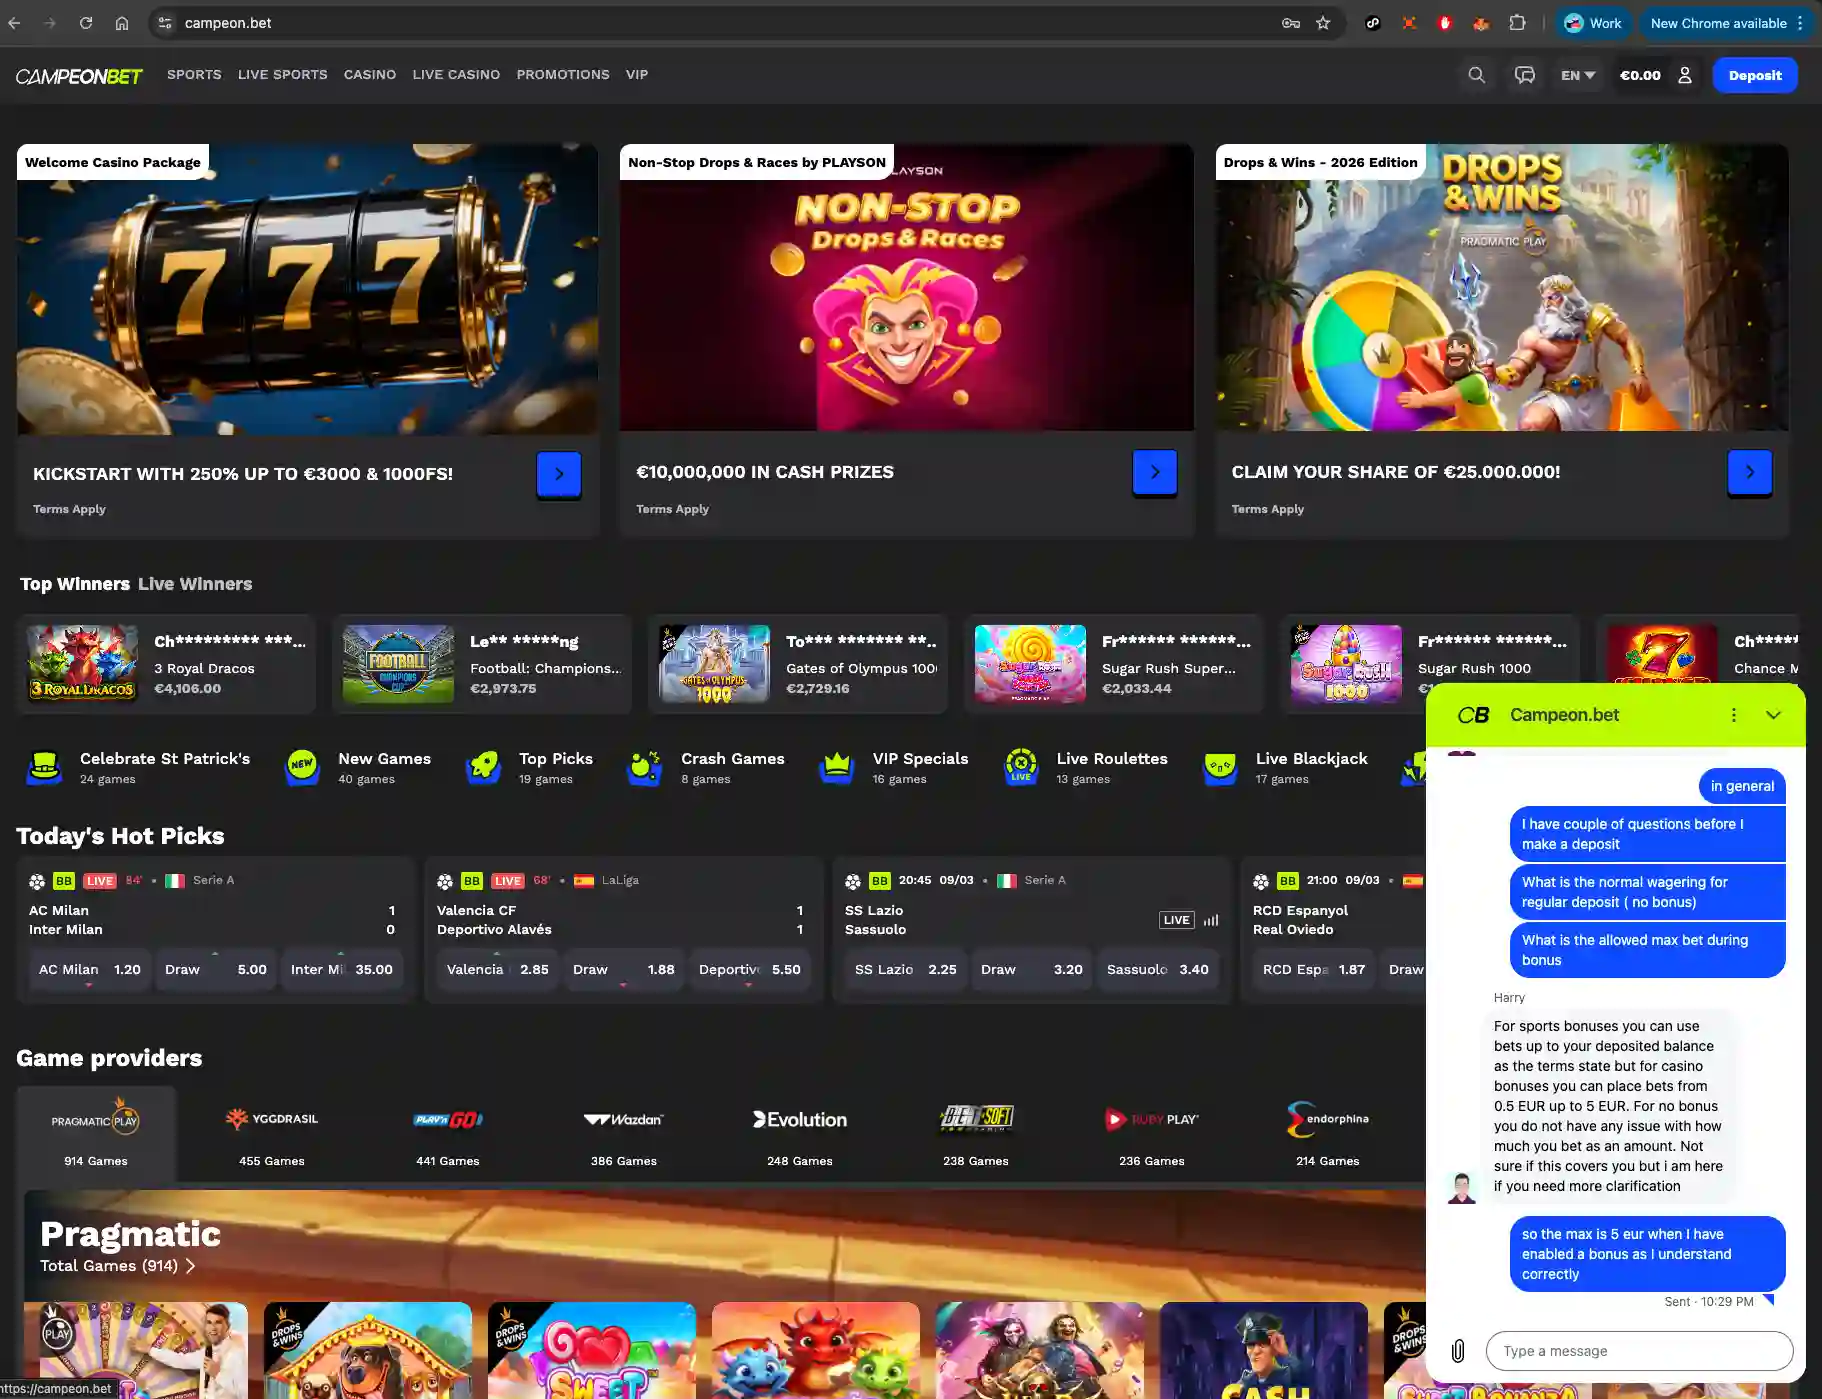The image size is (1822, 1399).
Task: Open Terms Apply under Welcome Casino Package
Action: tap(69, 509)
